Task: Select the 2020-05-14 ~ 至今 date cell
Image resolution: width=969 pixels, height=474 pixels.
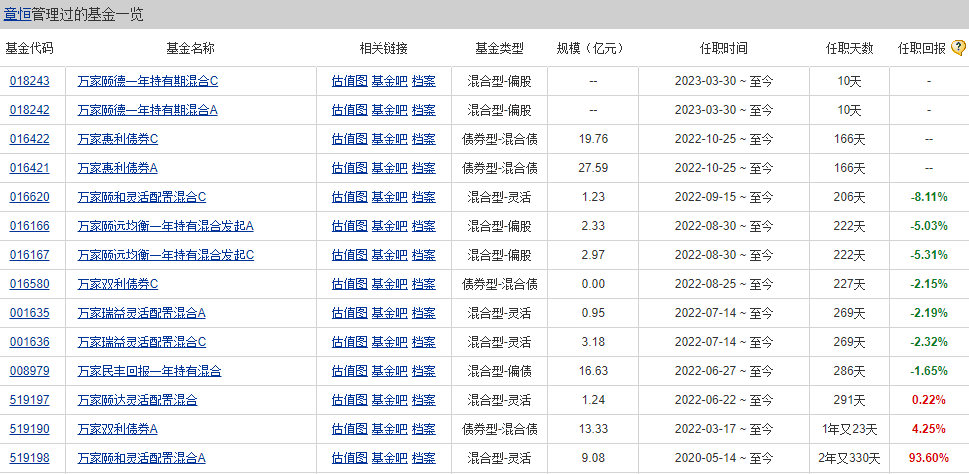Action: 724,459
